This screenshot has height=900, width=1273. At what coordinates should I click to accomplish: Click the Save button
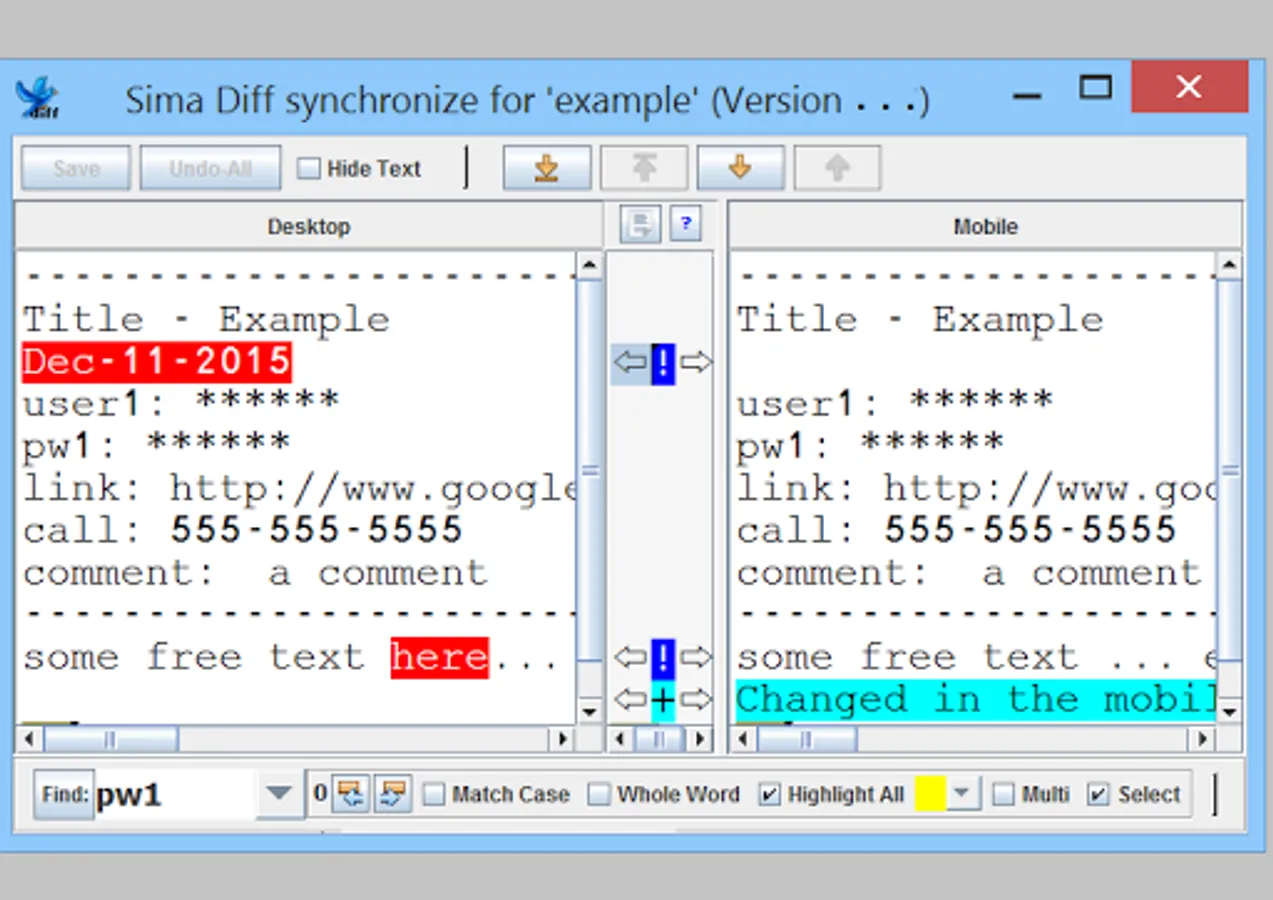coord(76,168)
